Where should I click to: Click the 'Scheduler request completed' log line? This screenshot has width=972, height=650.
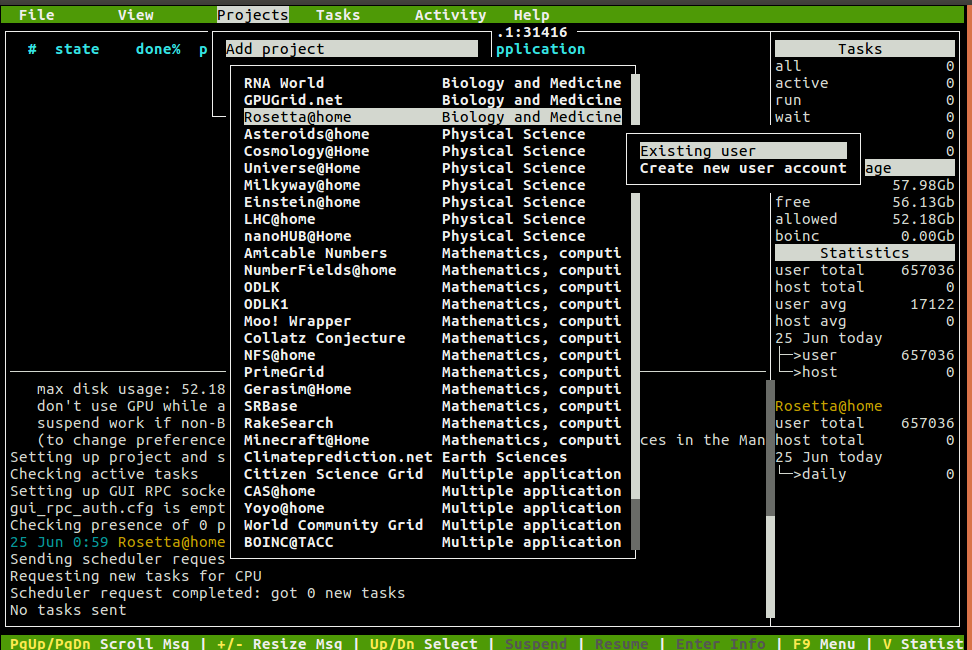208,593
